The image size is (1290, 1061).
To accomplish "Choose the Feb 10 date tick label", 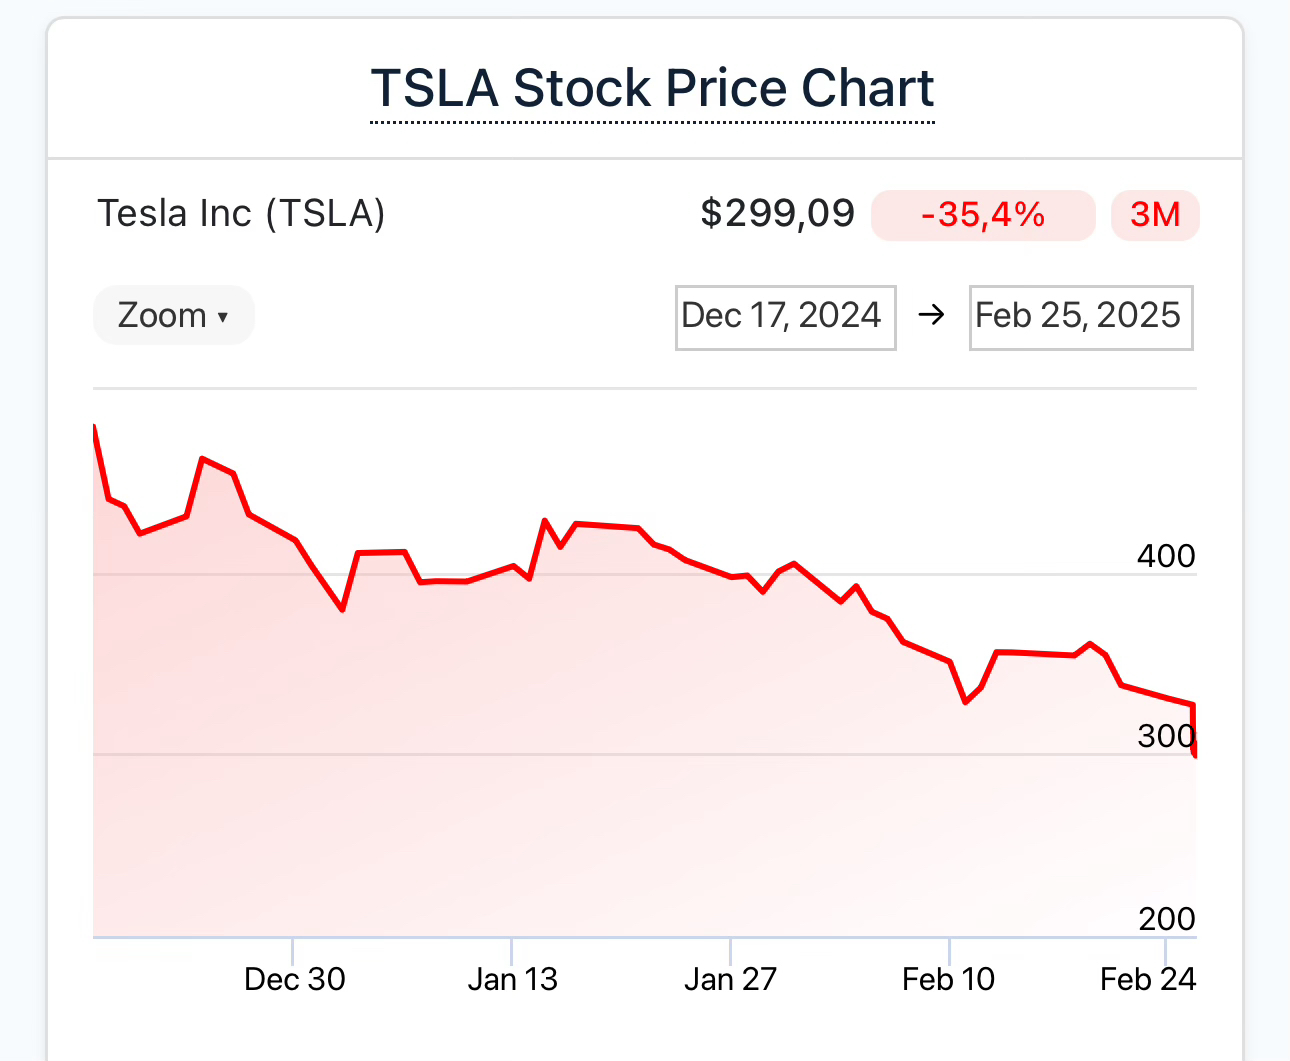I will tap(948, 979).
